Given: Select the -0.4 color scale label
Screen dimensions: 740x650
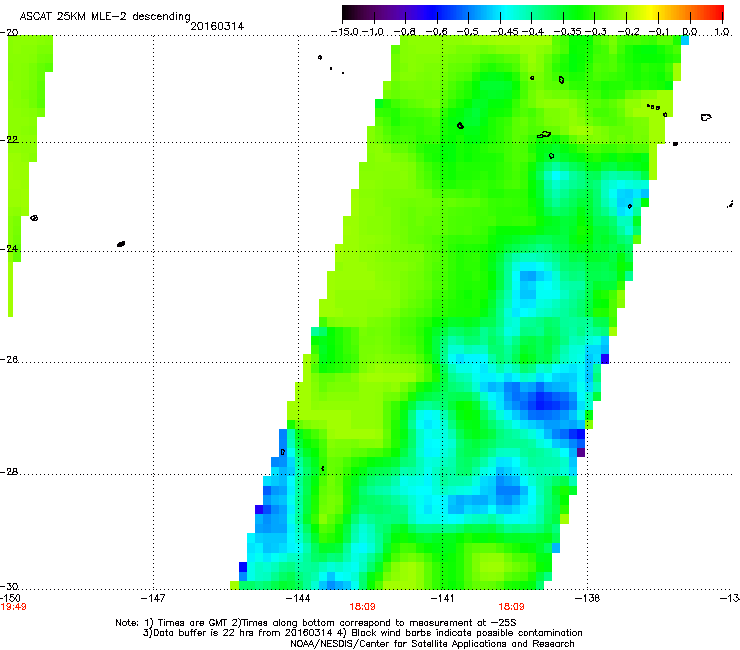Looking at the screenshot, I should (531, 32).
